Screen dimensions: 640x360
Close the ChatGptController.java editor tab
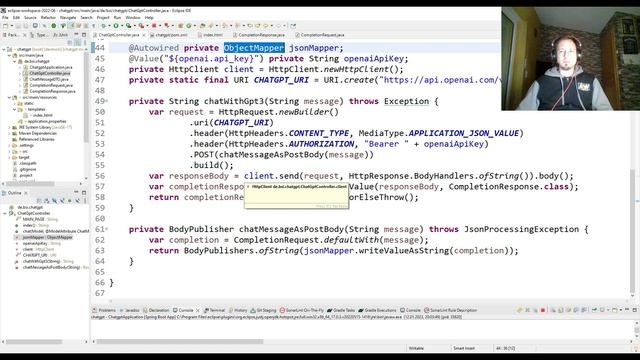(x=143, y=35)
